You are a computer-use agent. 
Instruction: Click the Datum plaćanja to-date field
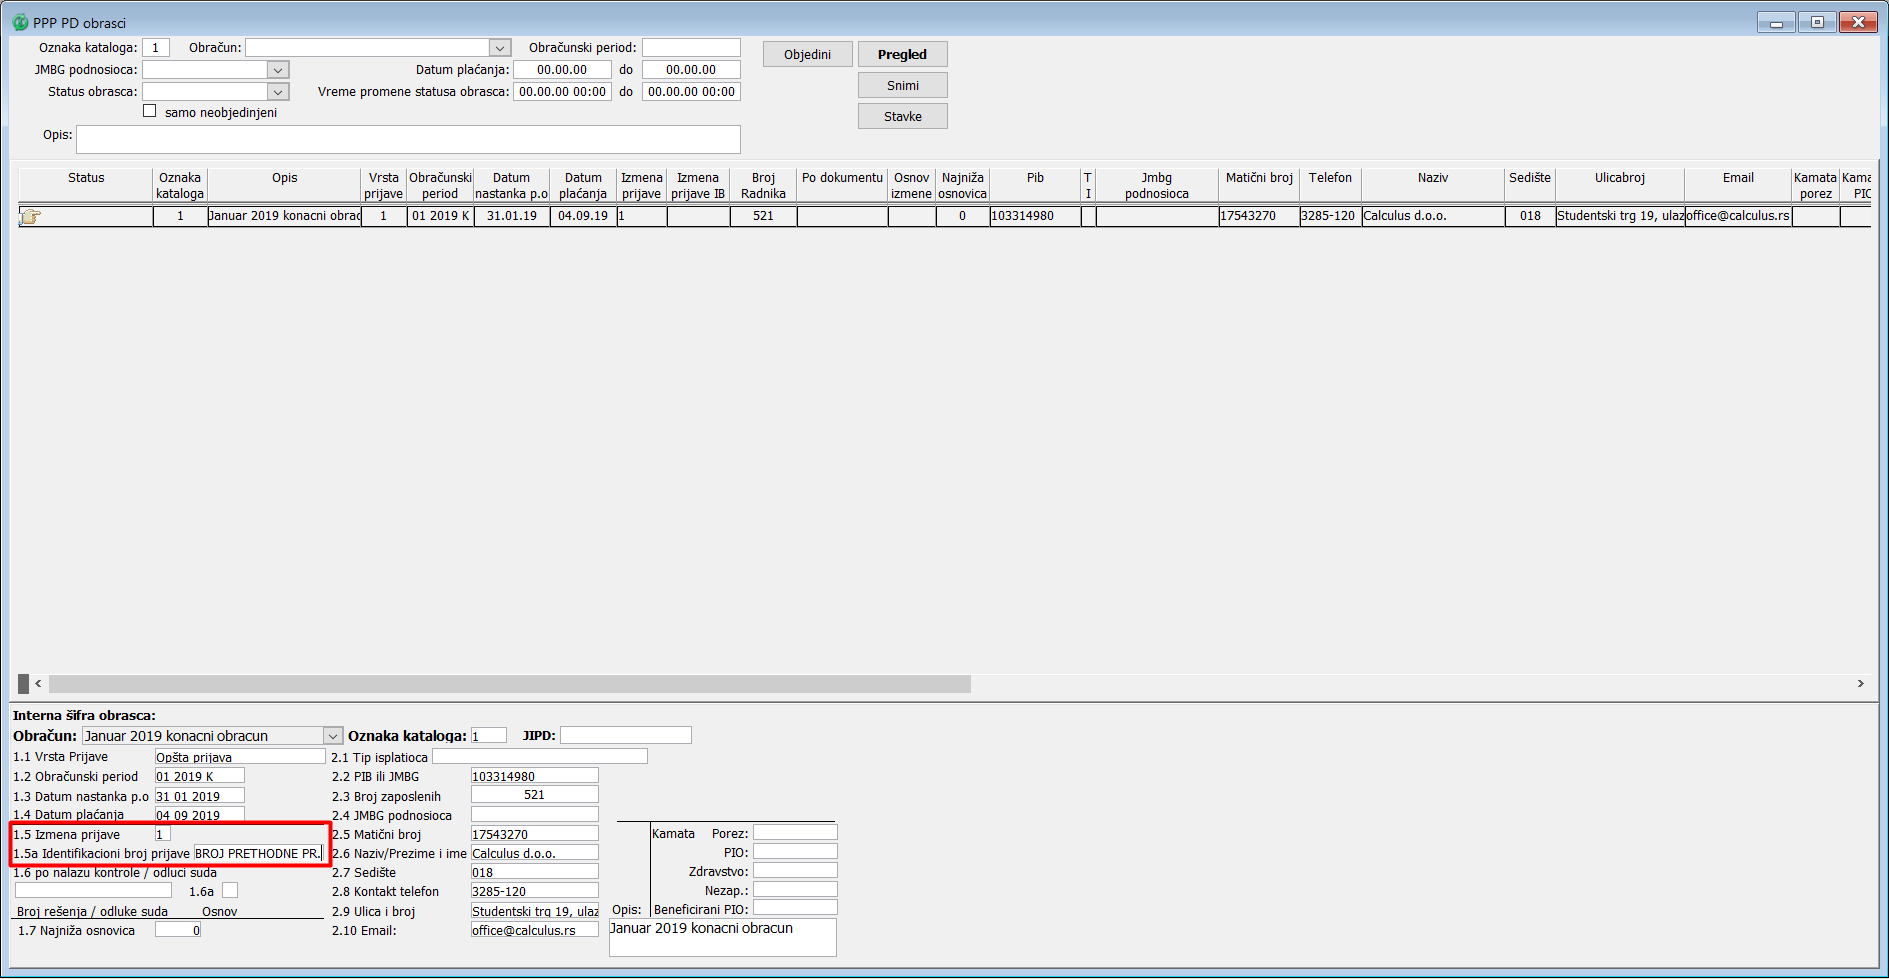click(x=691, y=70)
